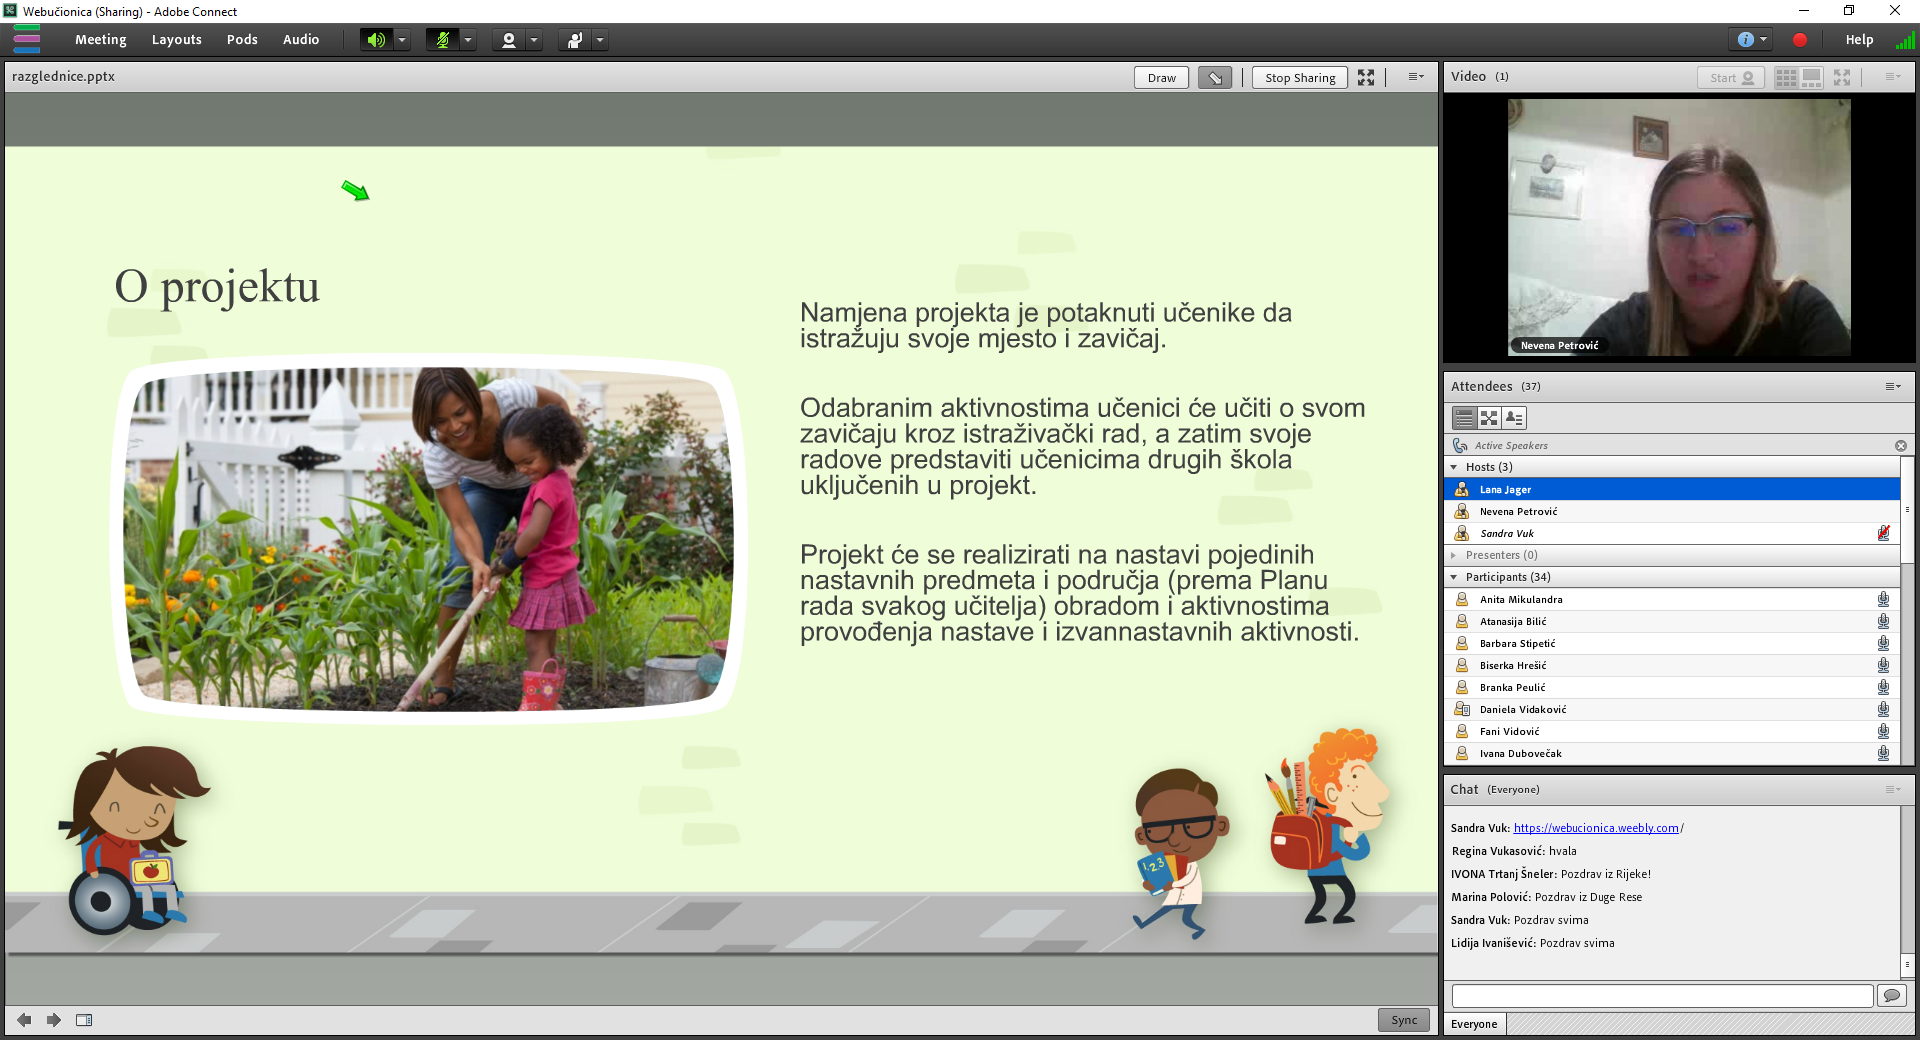Unmute the microphone icon in toolbar
Image resolution: width=1920 pixels, height=1040 pixels.
pos(443,40)
